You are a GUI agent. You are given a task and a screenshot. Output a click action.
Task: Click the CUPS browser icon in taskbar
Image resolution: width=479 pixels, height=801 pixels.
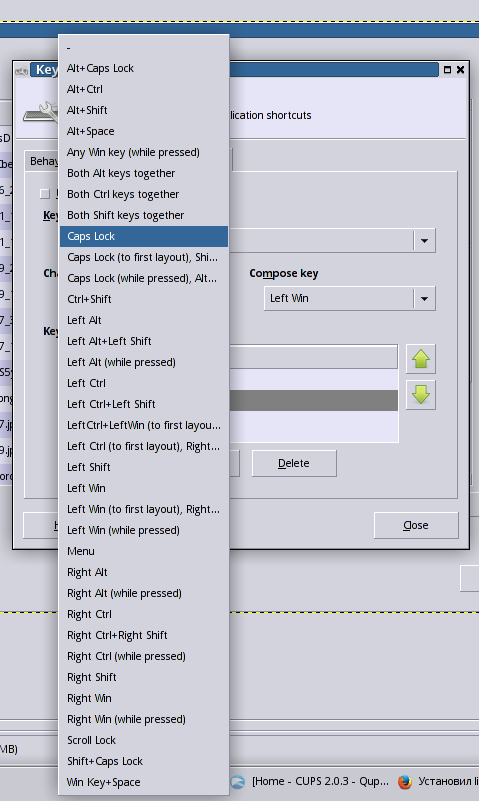coord(238,782)
